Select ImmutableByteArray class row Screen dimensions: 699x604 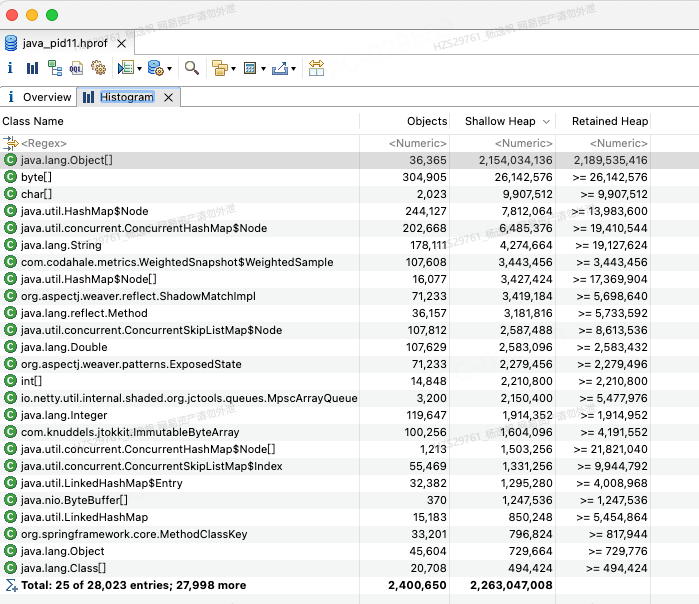tap(350, 432)
